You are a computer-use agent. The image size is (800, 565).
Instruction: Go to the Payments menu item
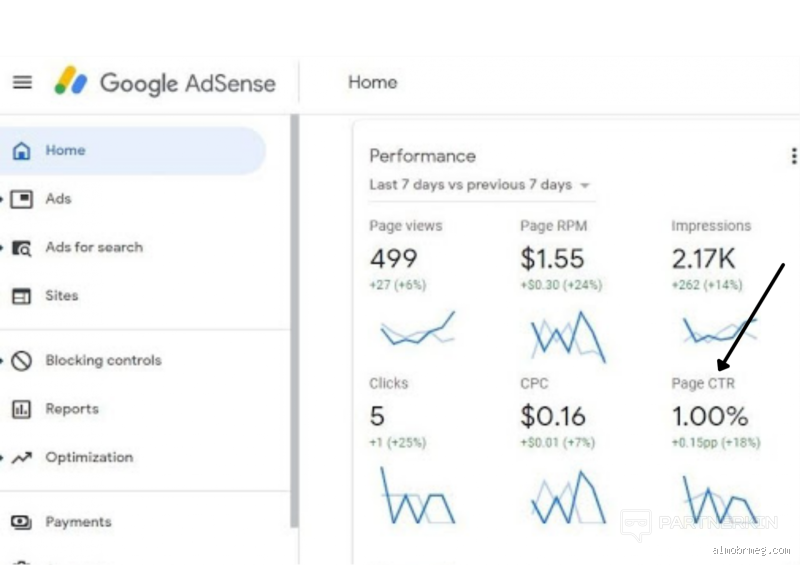click(78, 522)
